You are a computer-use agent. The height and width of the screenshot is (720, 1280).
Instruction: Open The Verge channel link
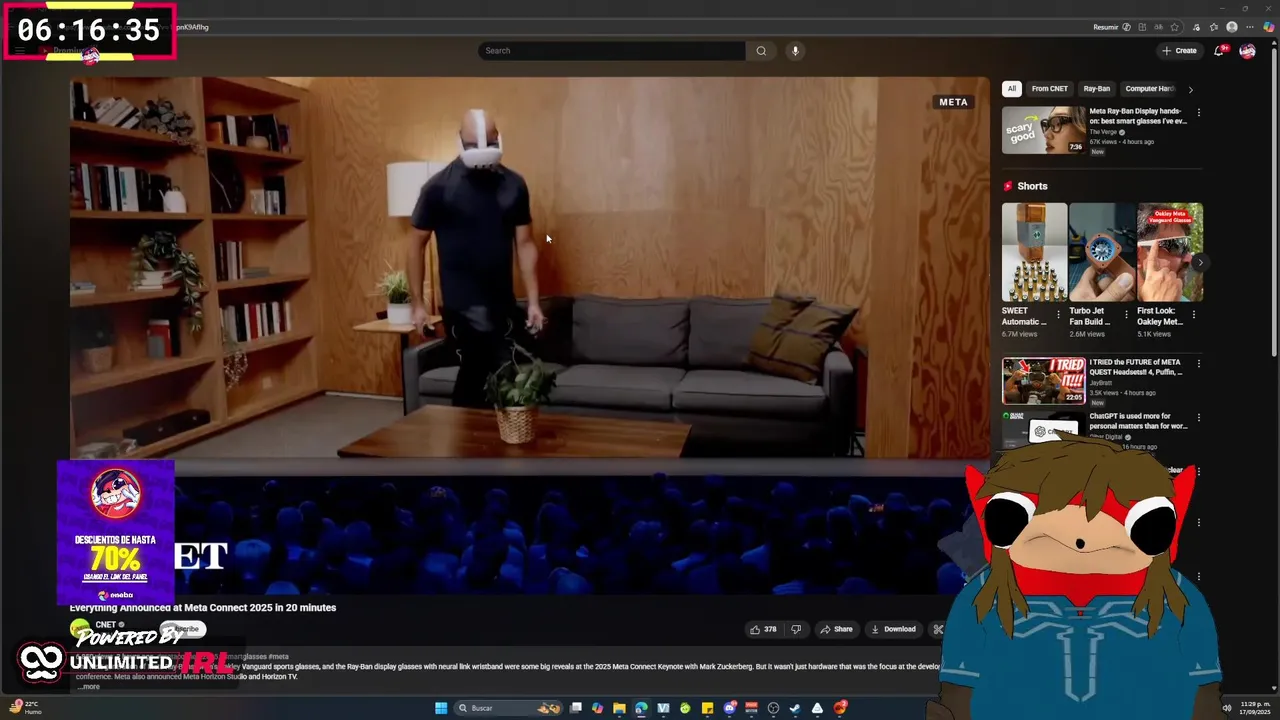tap(1103, 132)
